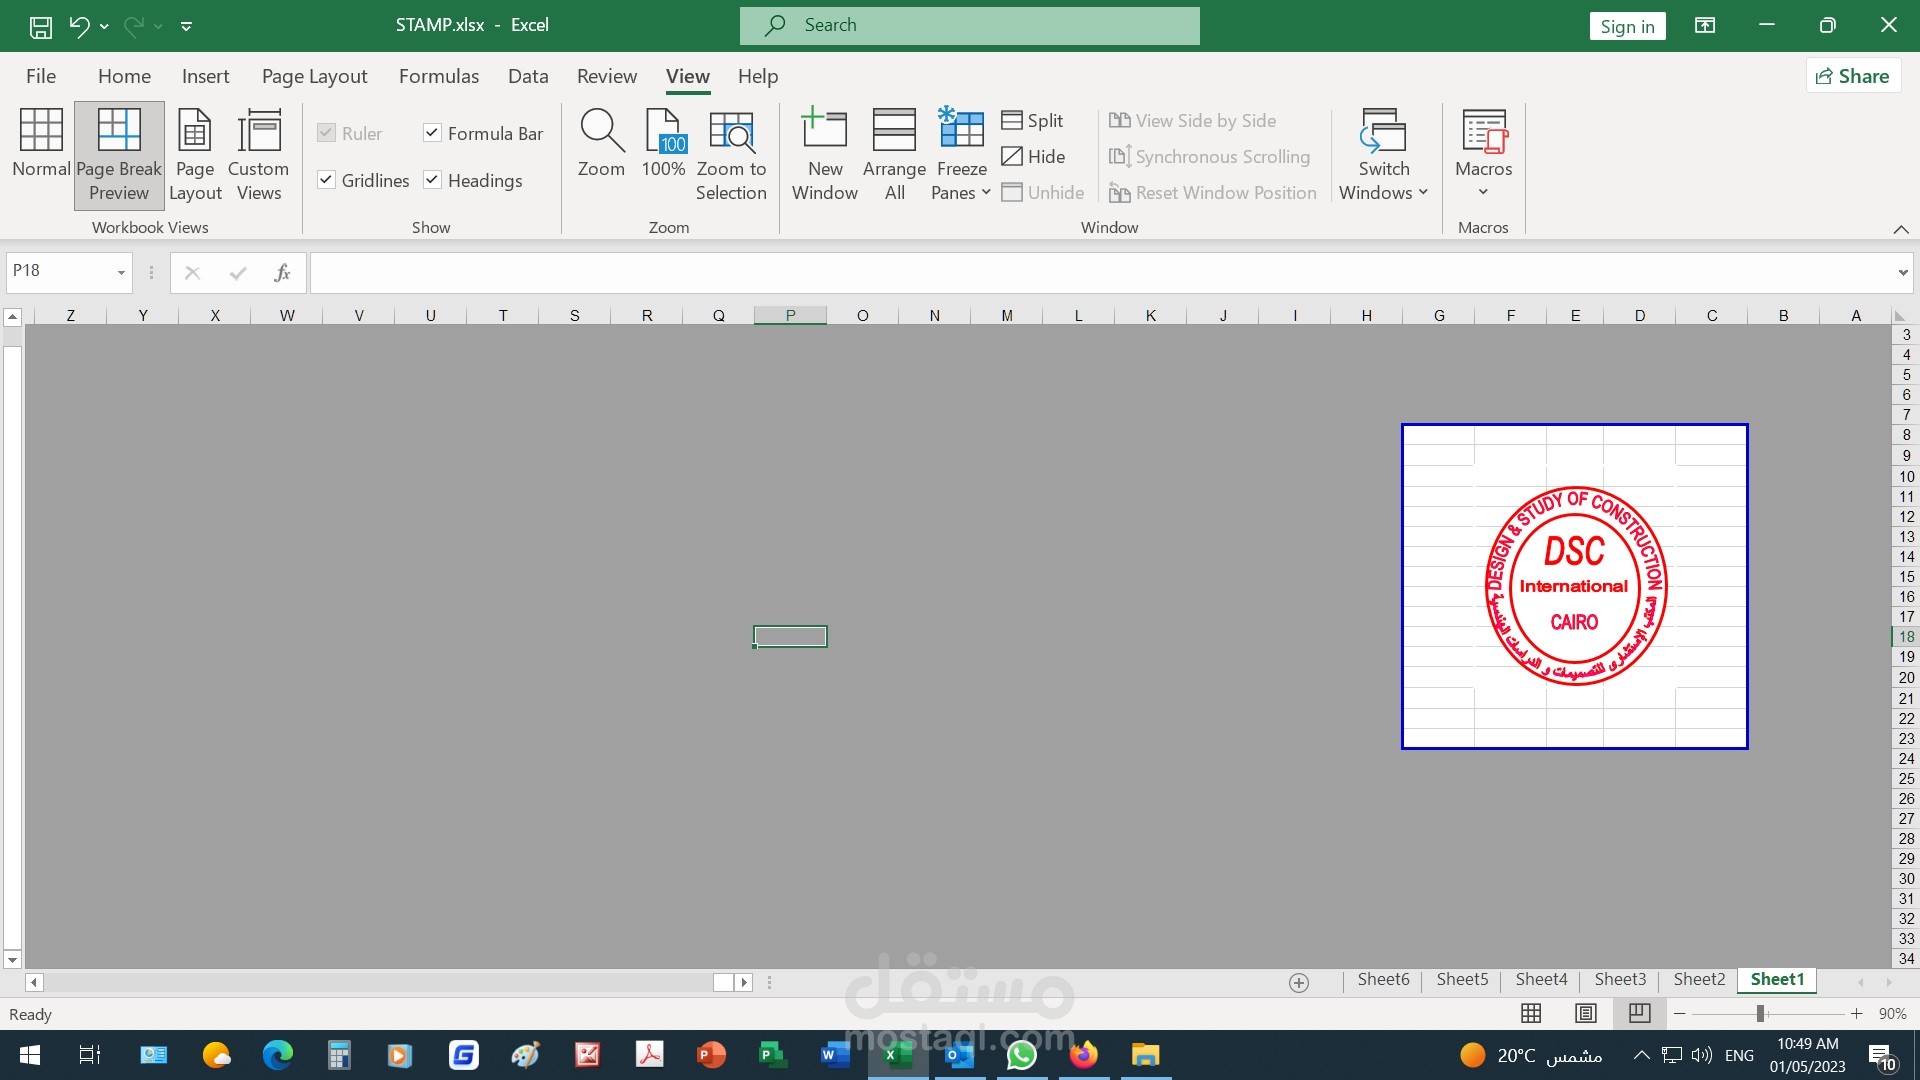Select Page Break Preview view
This screenshot has width=1920, height=1080.
coord(119,155)
